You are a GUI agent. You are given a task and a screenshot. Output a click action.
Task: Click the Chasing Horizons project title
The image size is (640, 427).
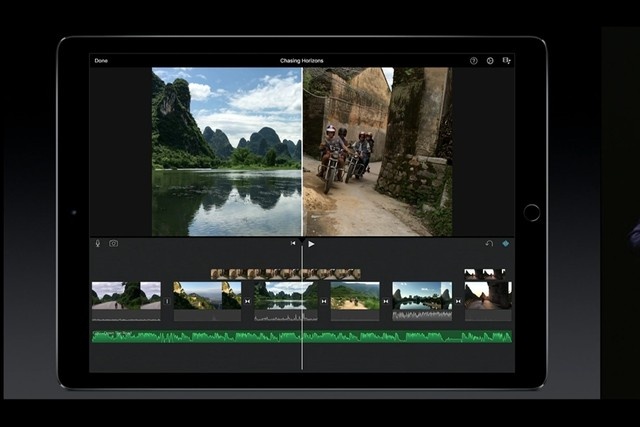[302, 61]
